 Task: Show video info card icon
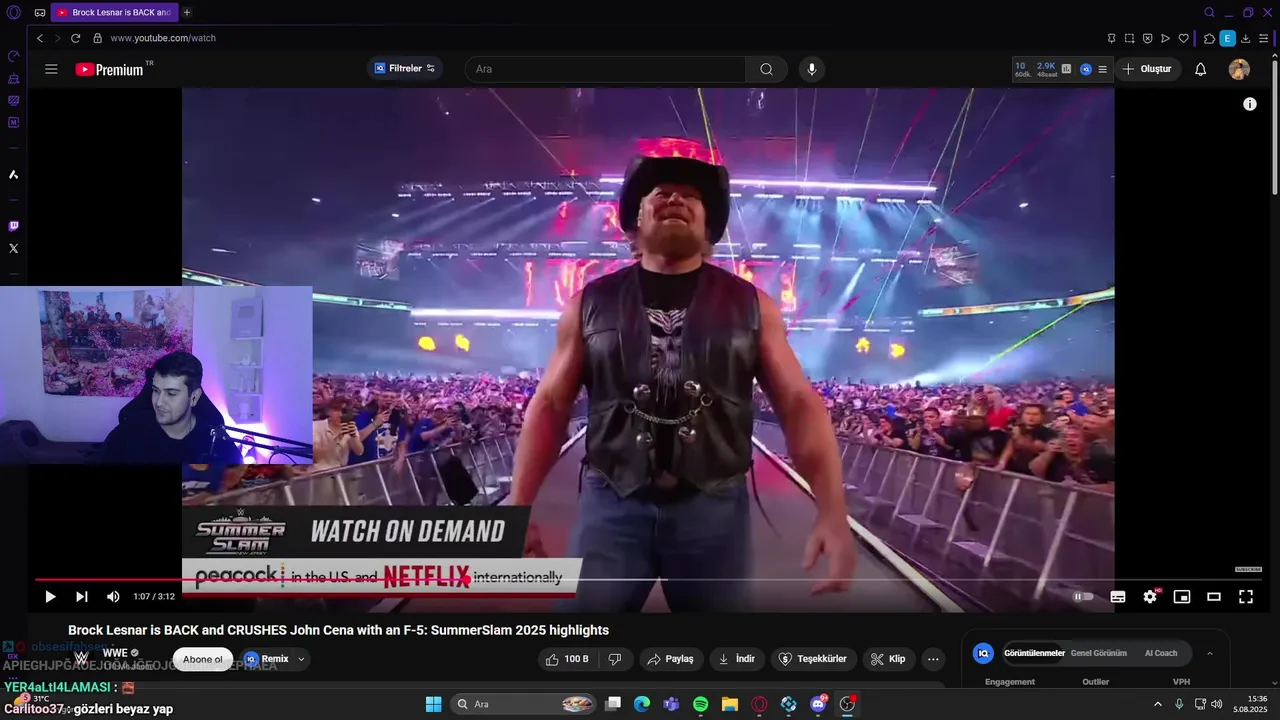tap(1250, 104)
